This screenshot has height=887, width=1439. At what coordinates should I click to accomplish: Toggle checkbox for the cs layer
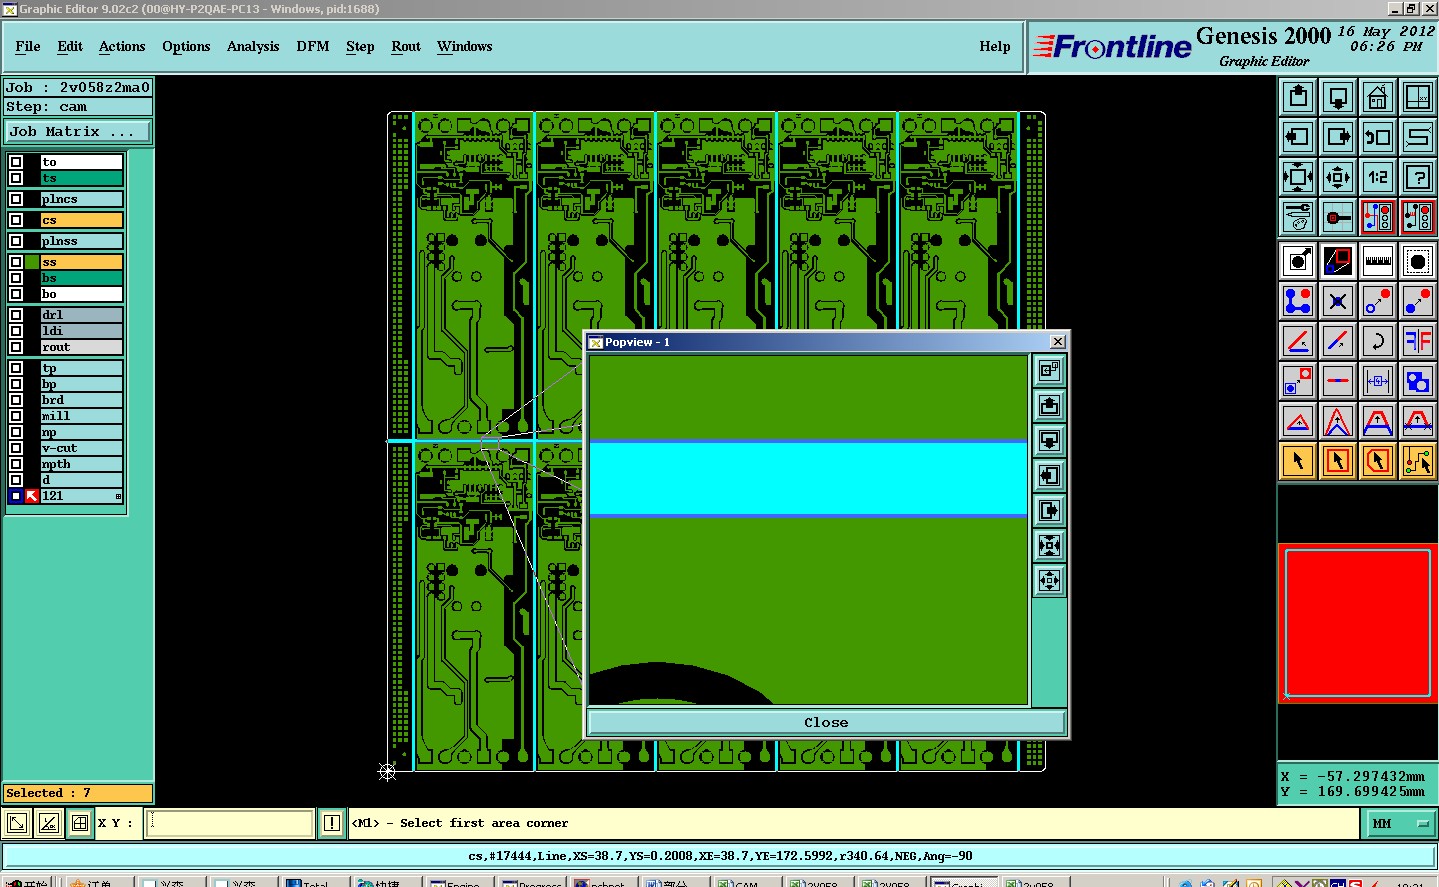point(16,220)
